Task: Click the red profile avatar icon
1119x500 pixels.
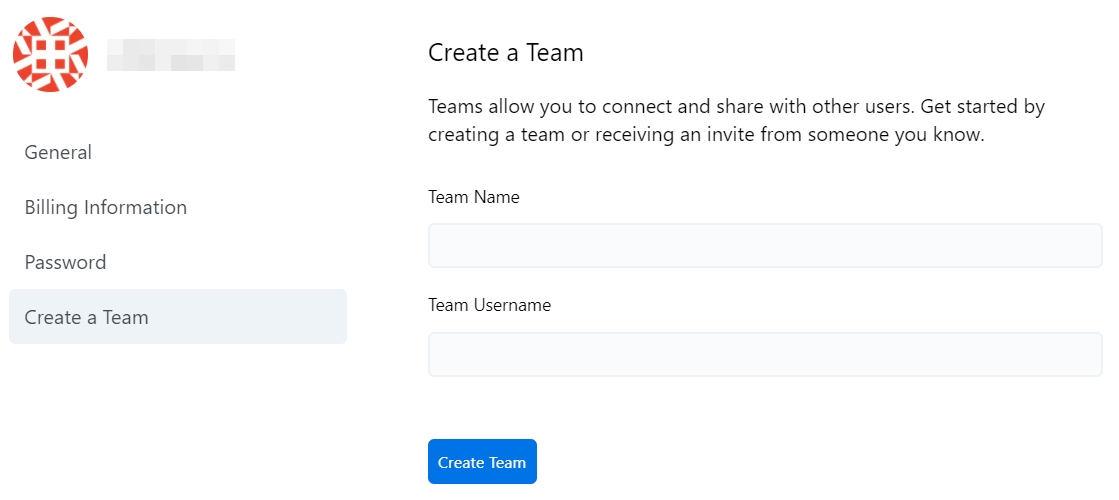Action: (x=50, y=55)
